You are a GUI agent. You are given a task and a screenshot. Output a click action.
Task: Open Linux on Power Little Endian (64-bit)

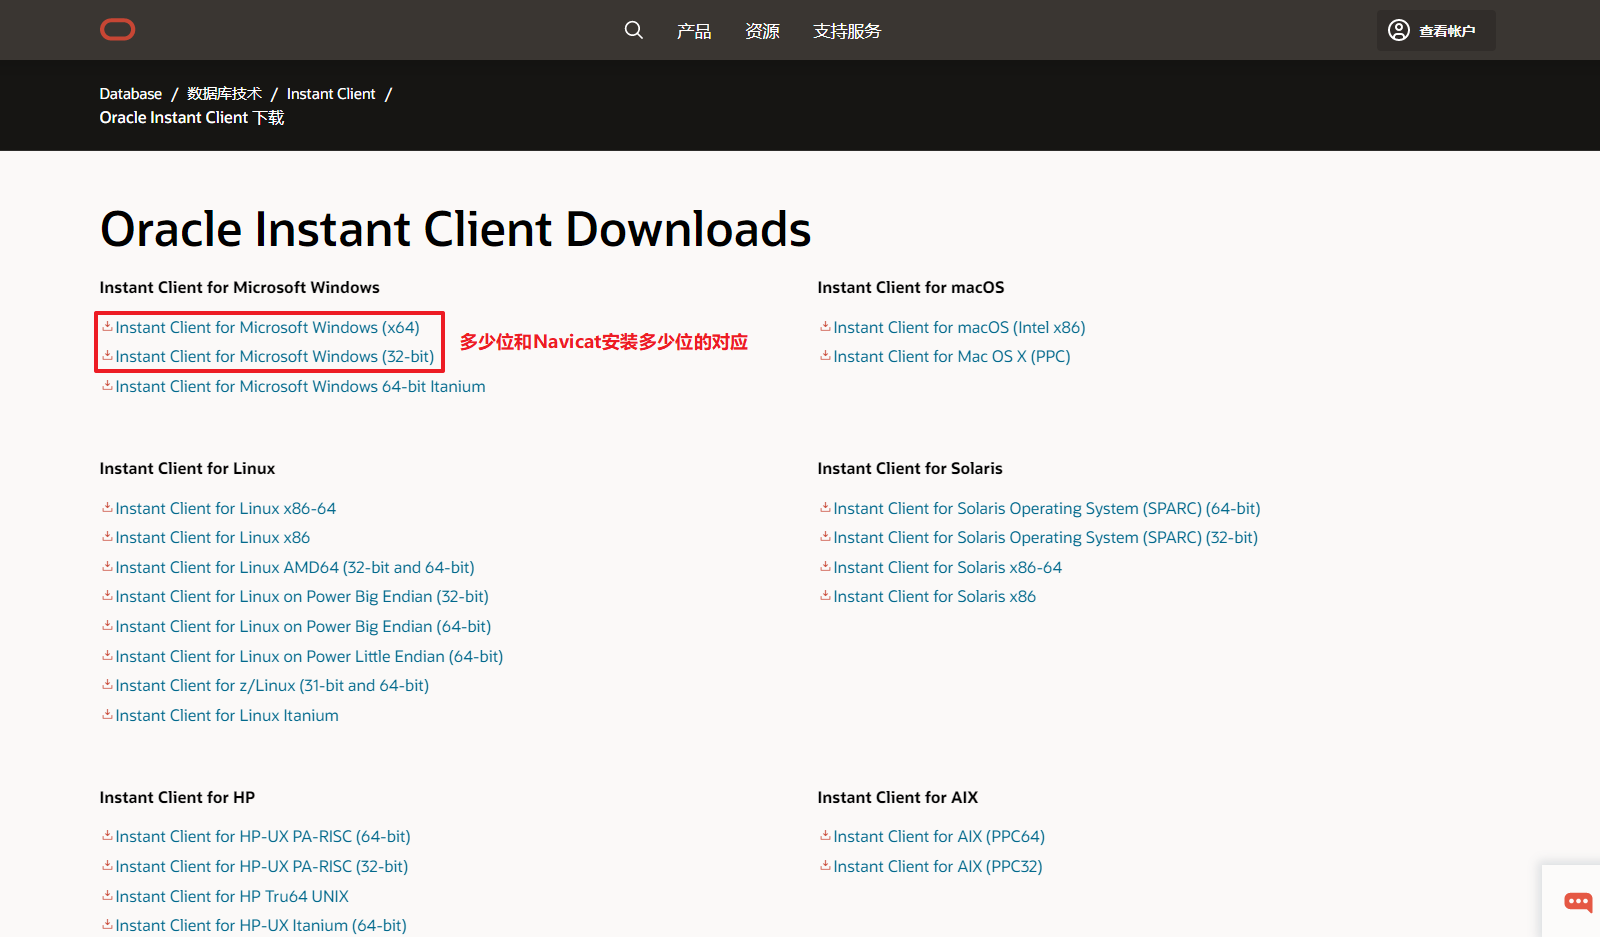(309, 657)
